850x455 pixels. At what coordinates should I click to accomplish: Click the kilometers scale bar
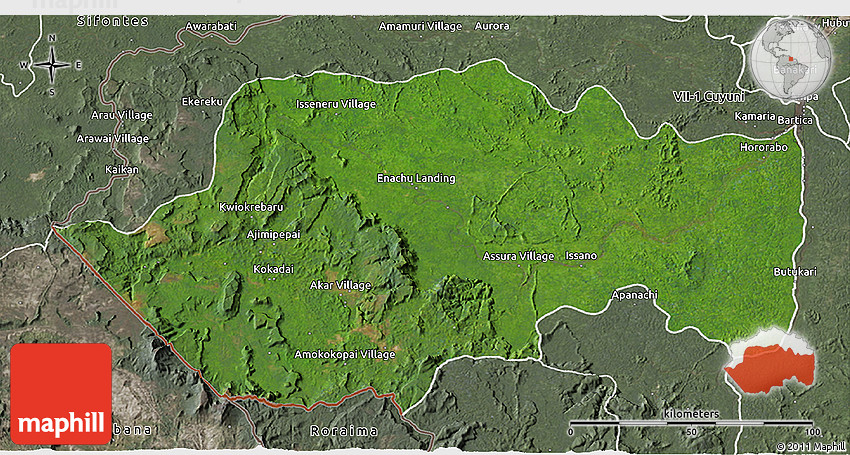pyautogui.click(x=693, y=423)
